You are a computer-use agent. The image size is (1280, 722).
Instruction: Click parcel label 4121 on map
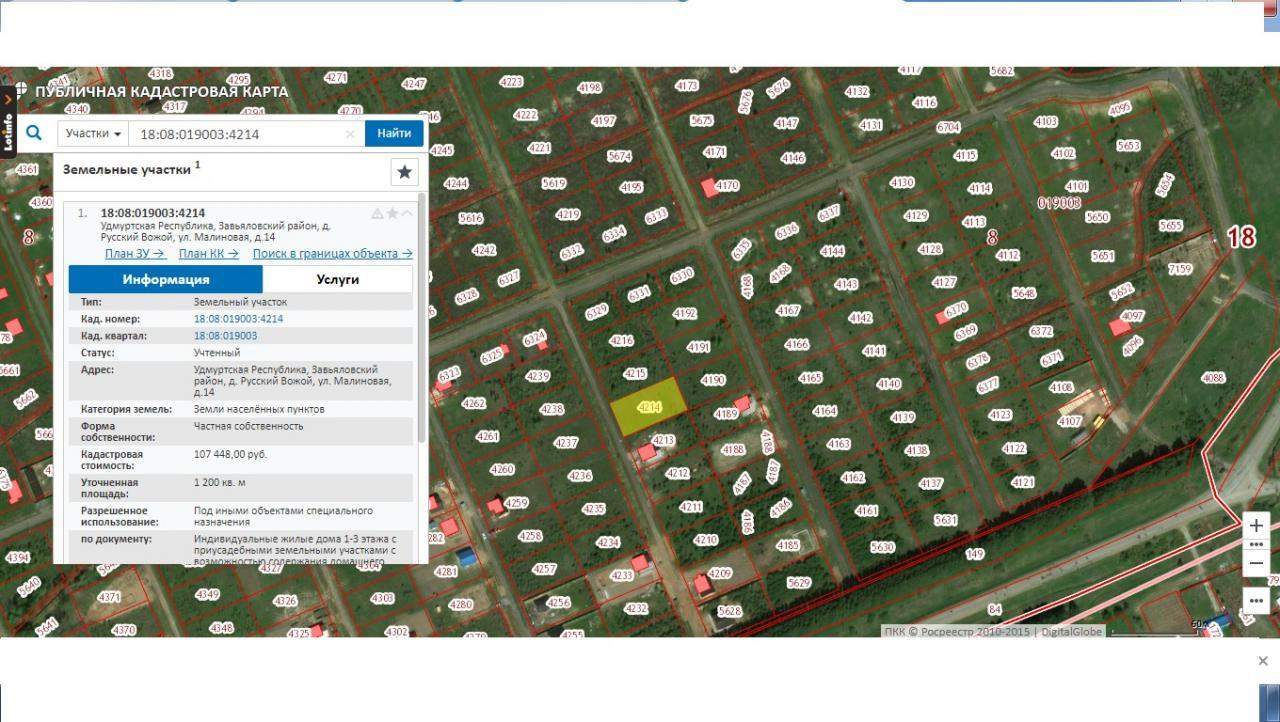(x=1023, y=482)
